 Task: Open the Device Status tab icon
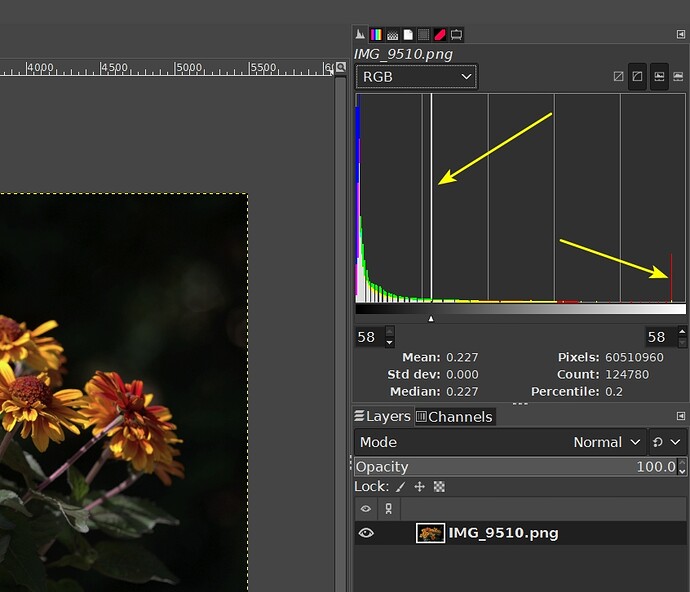455,35
